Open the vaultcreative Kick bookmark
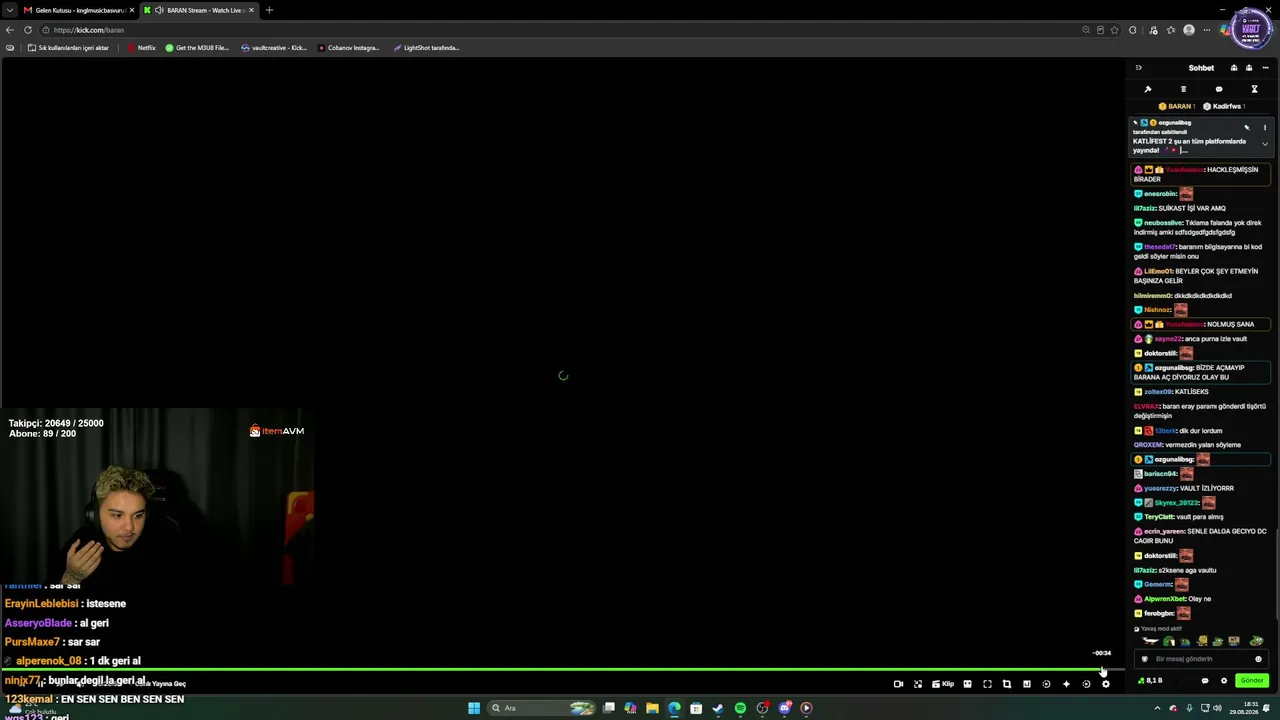Viewport: 1280px width, 720px height. click(274, 48)
